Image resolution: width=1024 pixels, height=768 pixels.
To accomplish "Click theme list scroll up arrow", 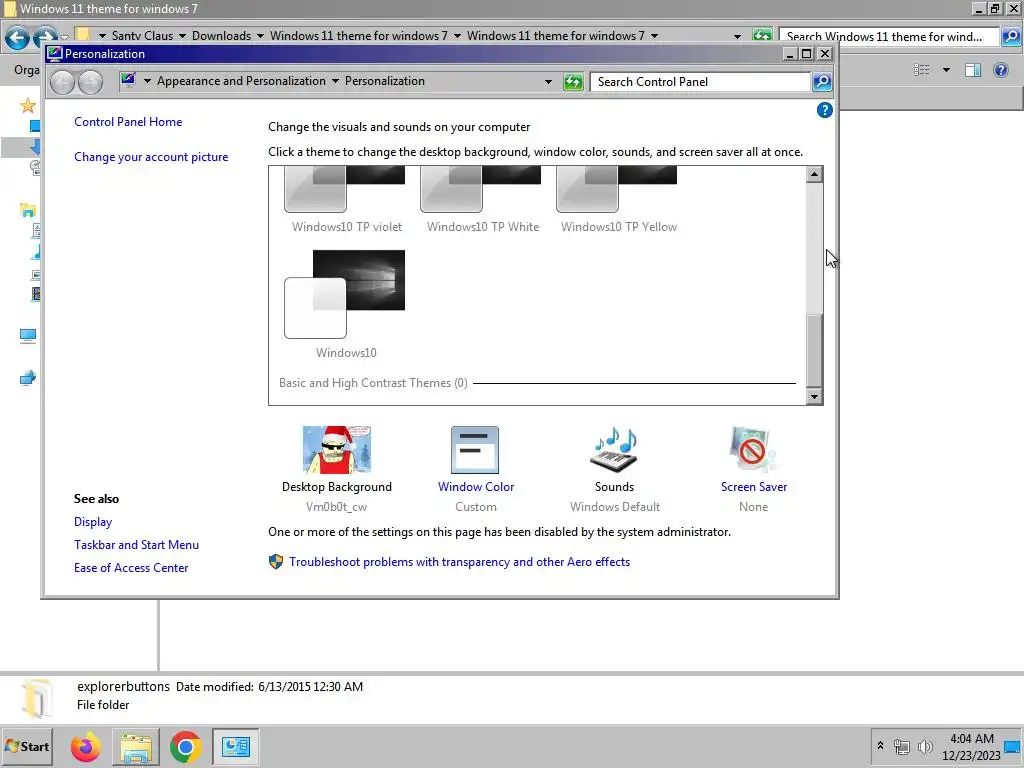I will point(814,174).
